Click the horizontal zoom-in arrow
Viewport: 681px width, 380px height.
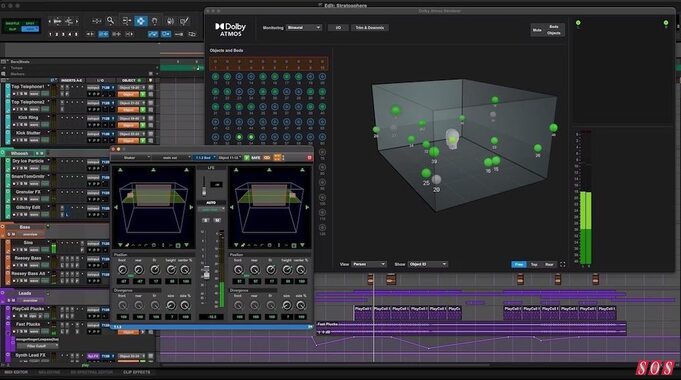click(77, 21)
